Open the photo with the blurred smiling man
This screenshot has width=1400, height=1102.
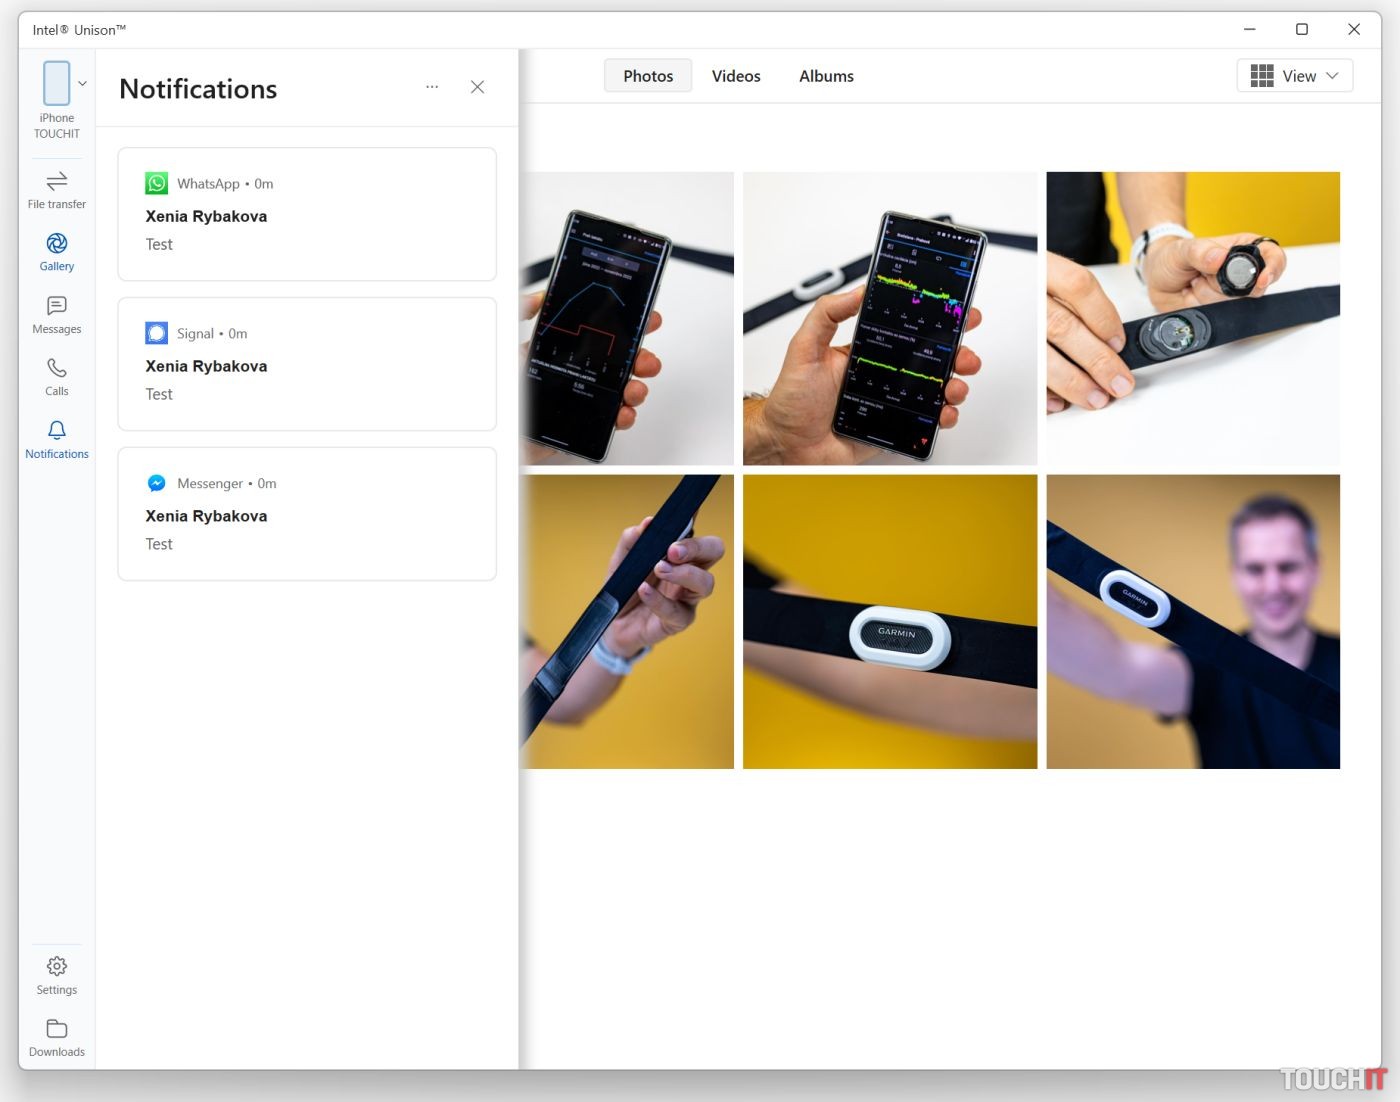pos(1193,622)
